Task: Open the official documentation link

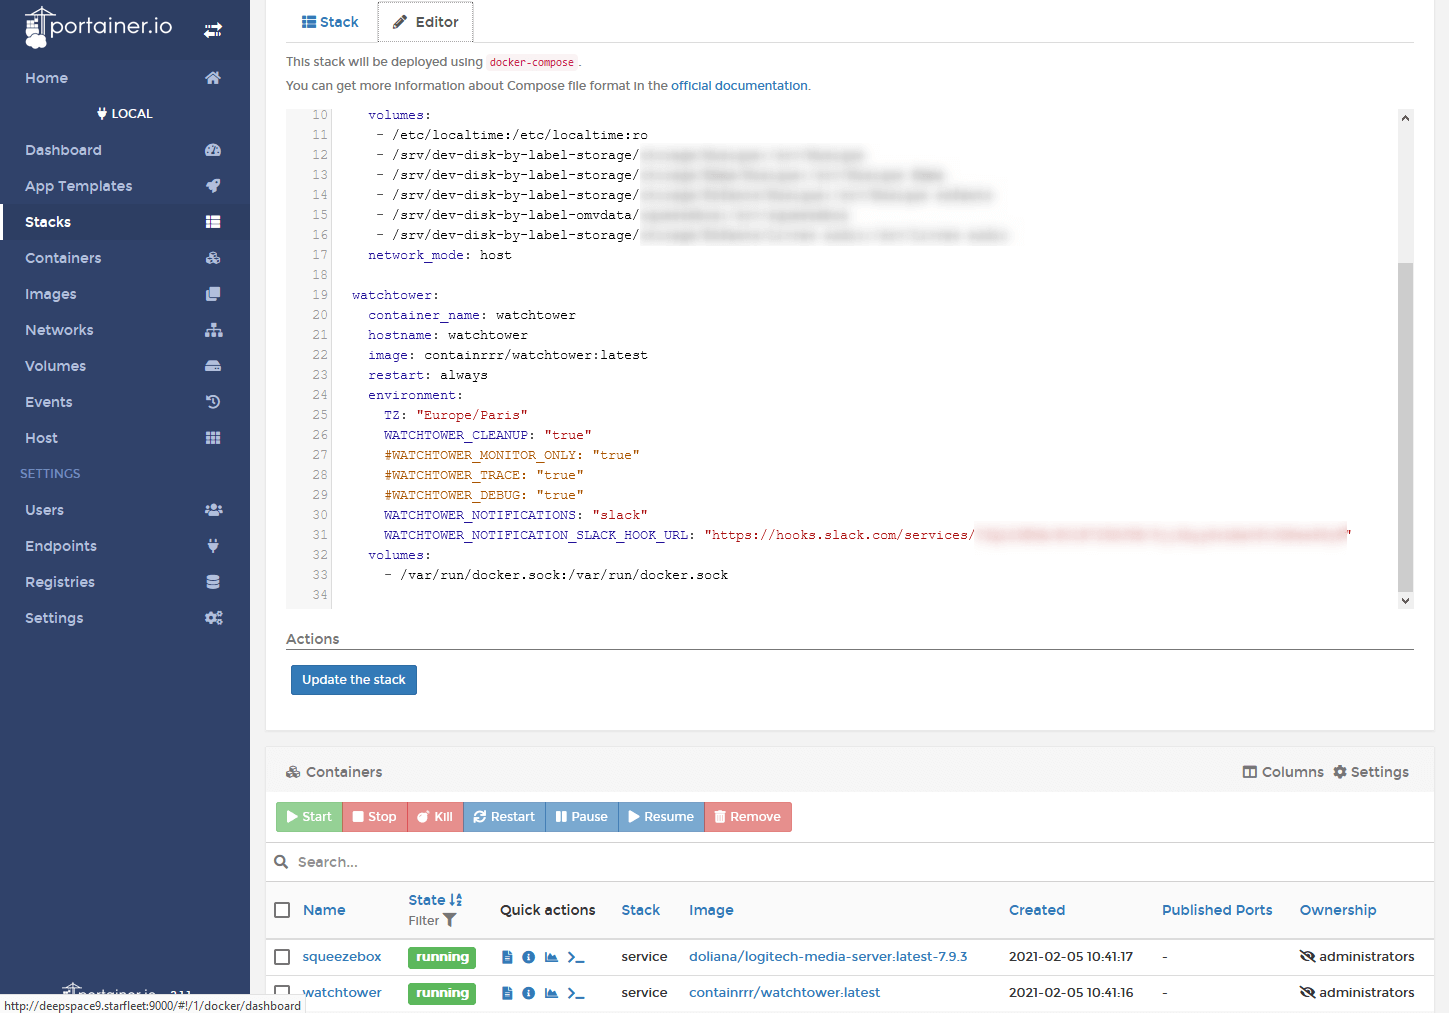Action: click(739, 86)
